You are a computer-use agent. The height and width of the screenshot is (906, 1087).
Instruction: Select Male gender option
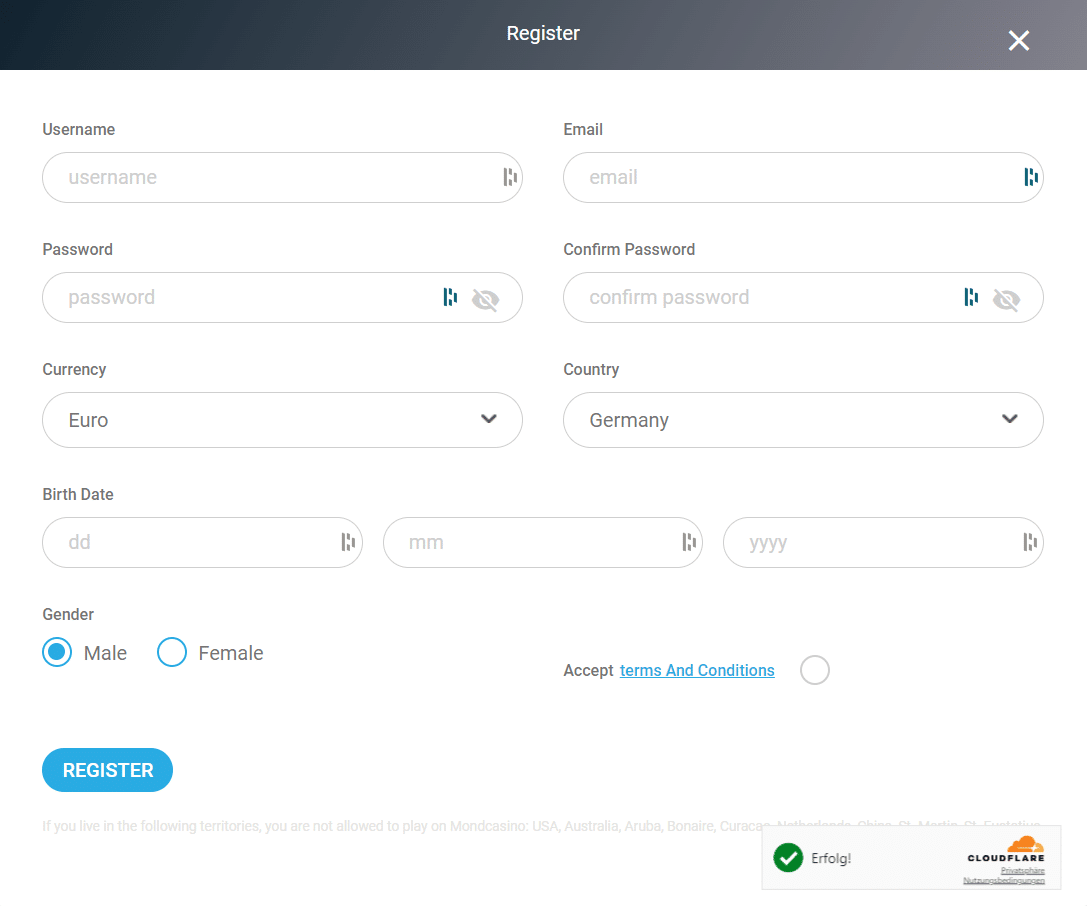58,653
